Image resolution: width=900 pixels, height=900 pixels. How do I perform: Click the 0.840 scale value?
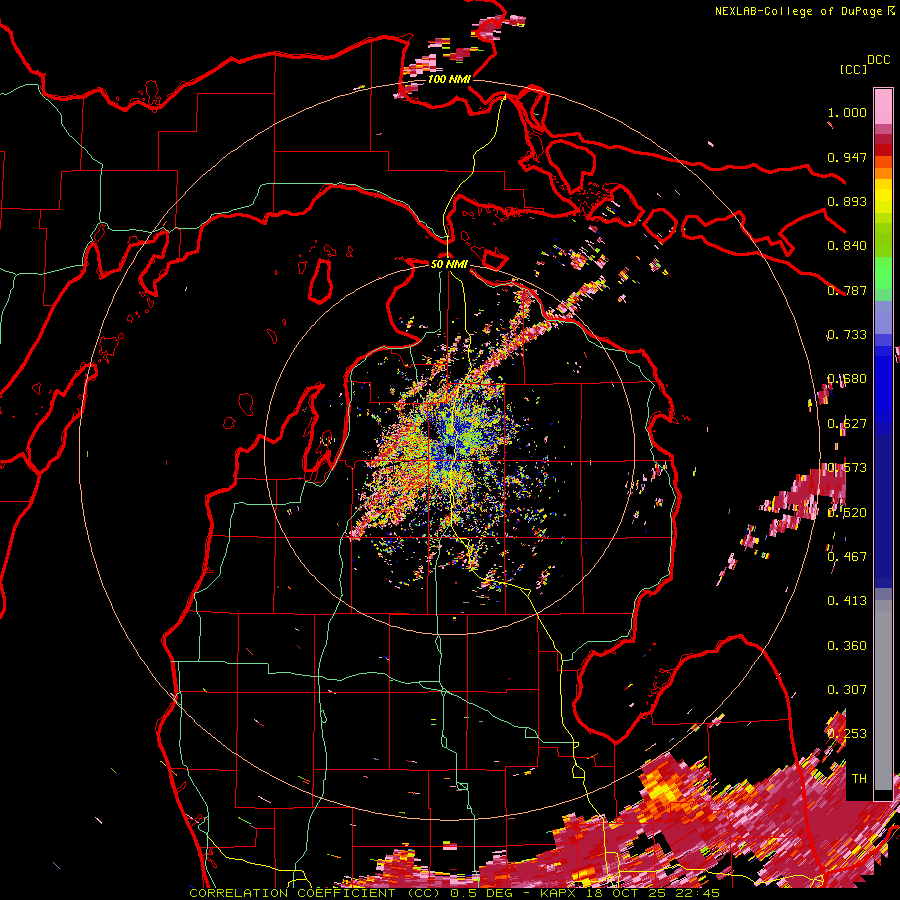tap(847, 246)
